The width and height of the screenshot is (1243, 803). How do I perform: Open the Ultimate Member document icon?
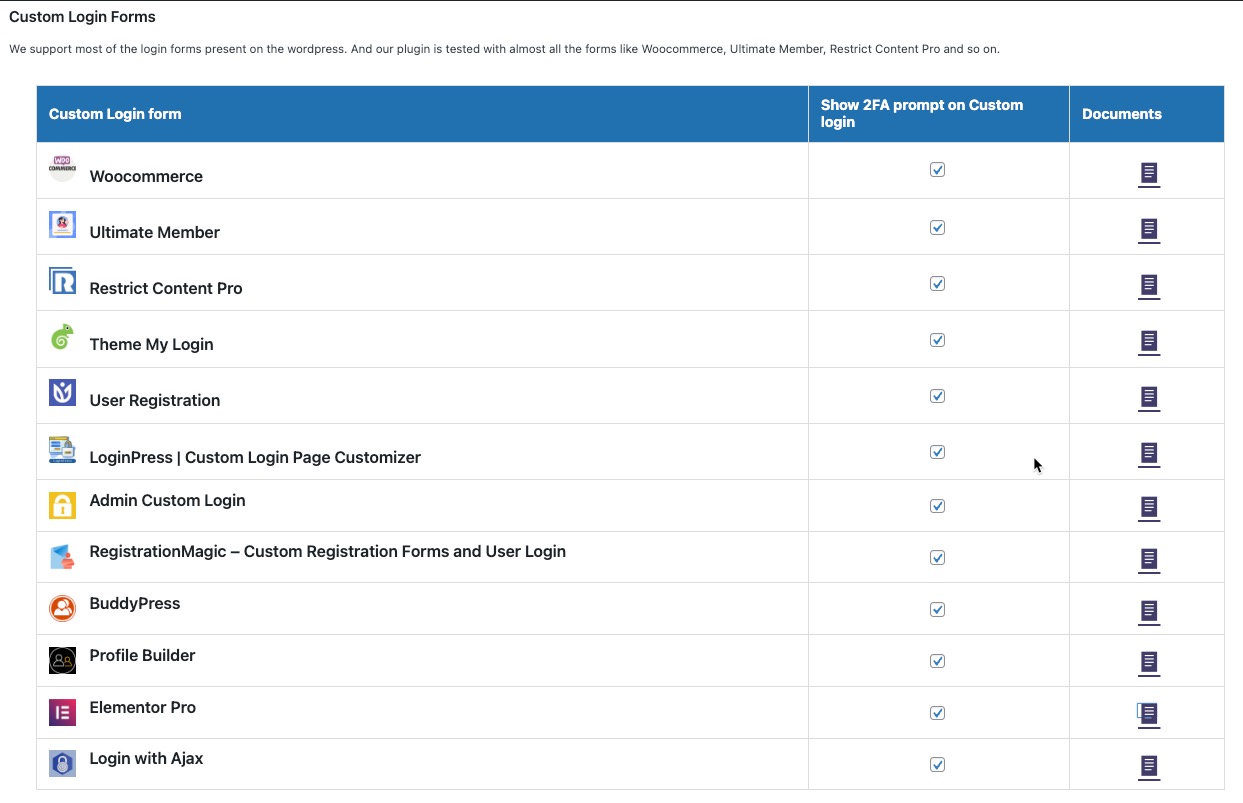click(1149, 230)
